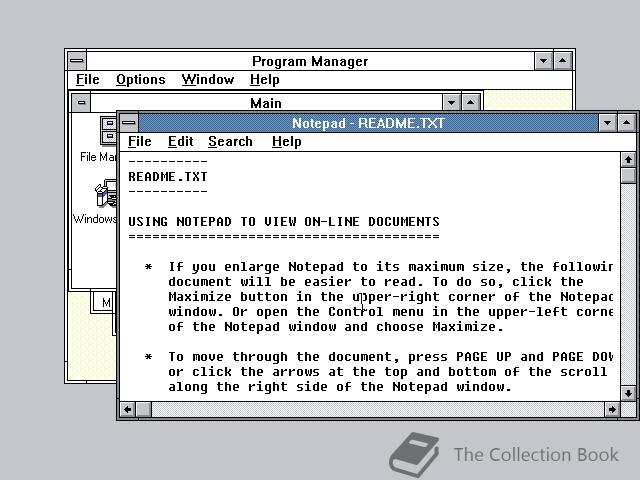Click the Program Manager title bar
The height and width of the screenshot is (480, 640).
click(310, 61)
